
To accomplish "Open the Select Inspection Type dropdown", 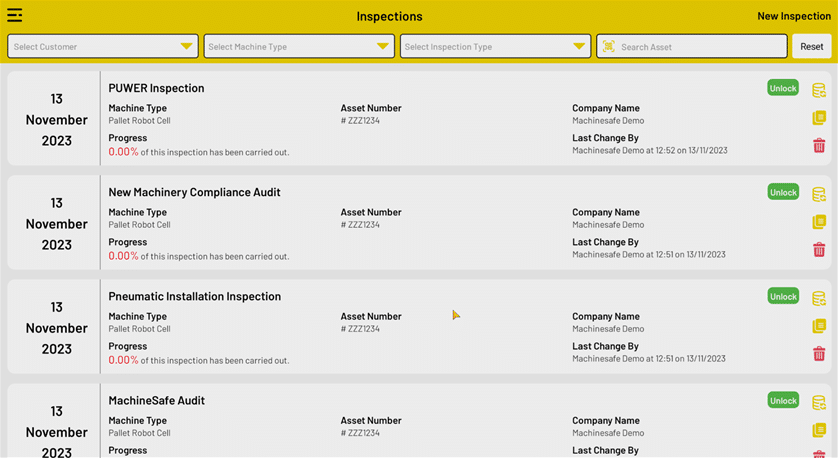I will coord(494,47).
